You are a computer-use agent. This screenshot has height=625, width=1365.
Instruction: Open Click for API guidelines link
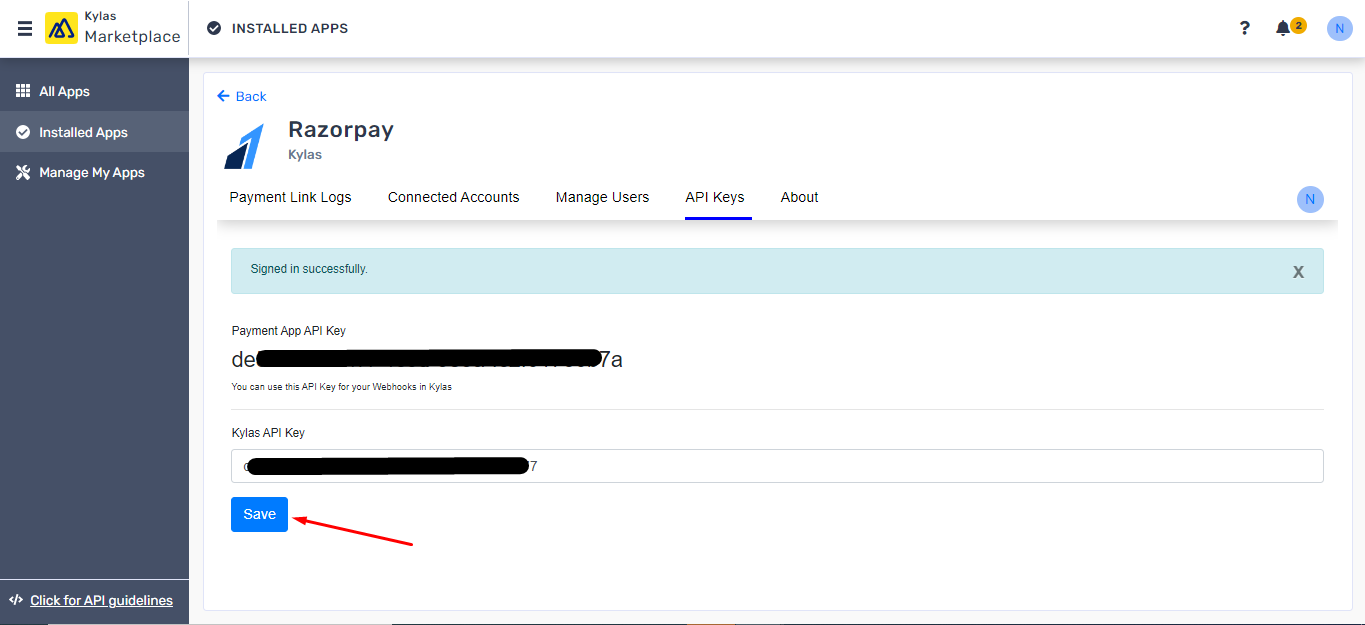(x=101, y=600)
